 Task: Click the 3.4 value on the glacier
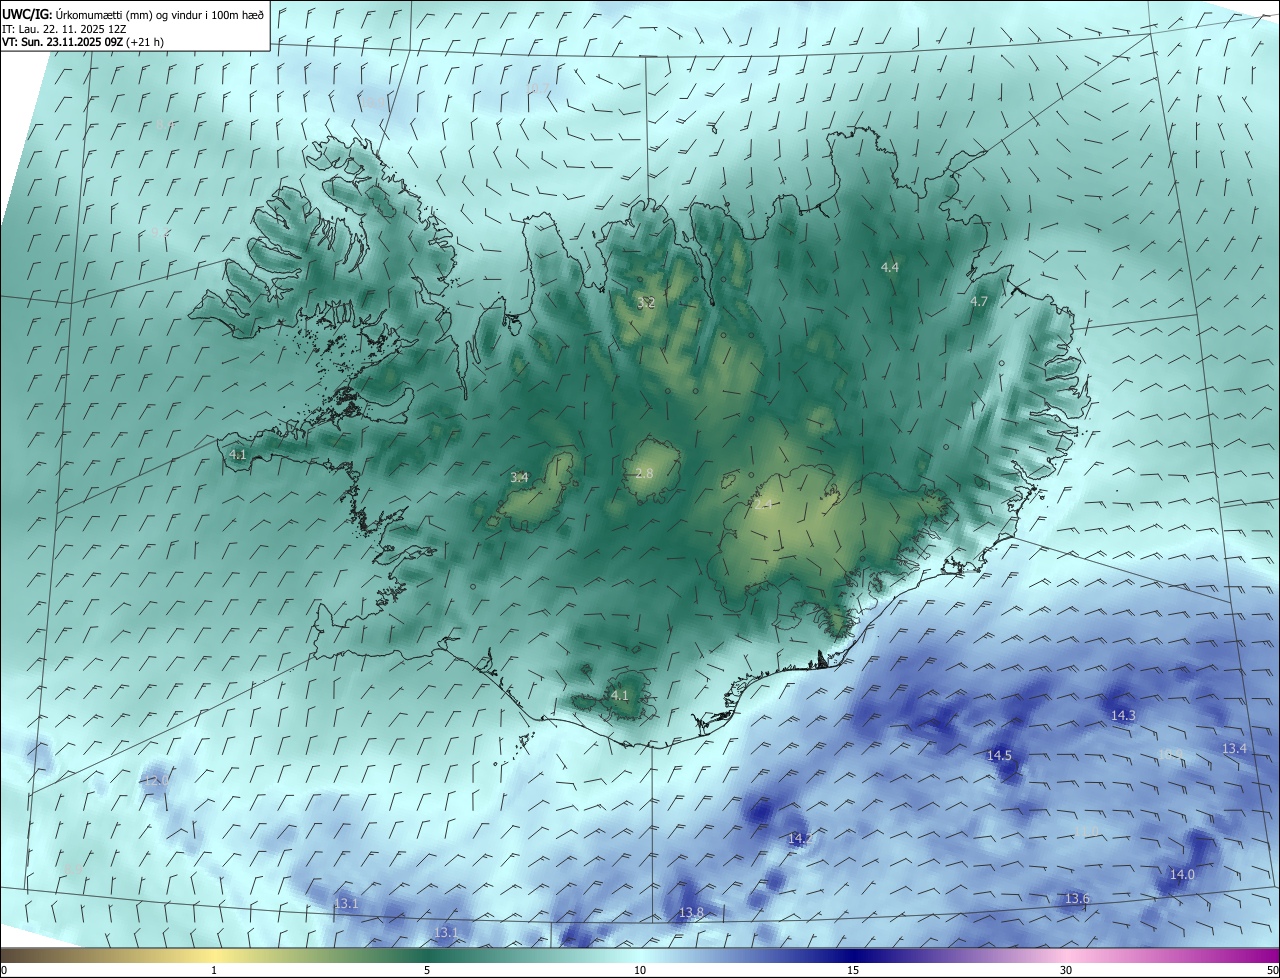coord(519,477)
